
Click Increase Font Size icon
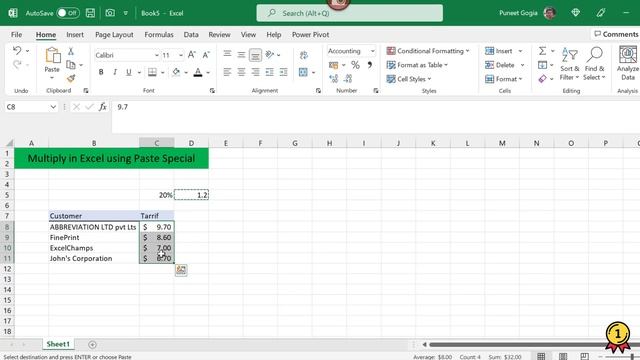[191, 55]
